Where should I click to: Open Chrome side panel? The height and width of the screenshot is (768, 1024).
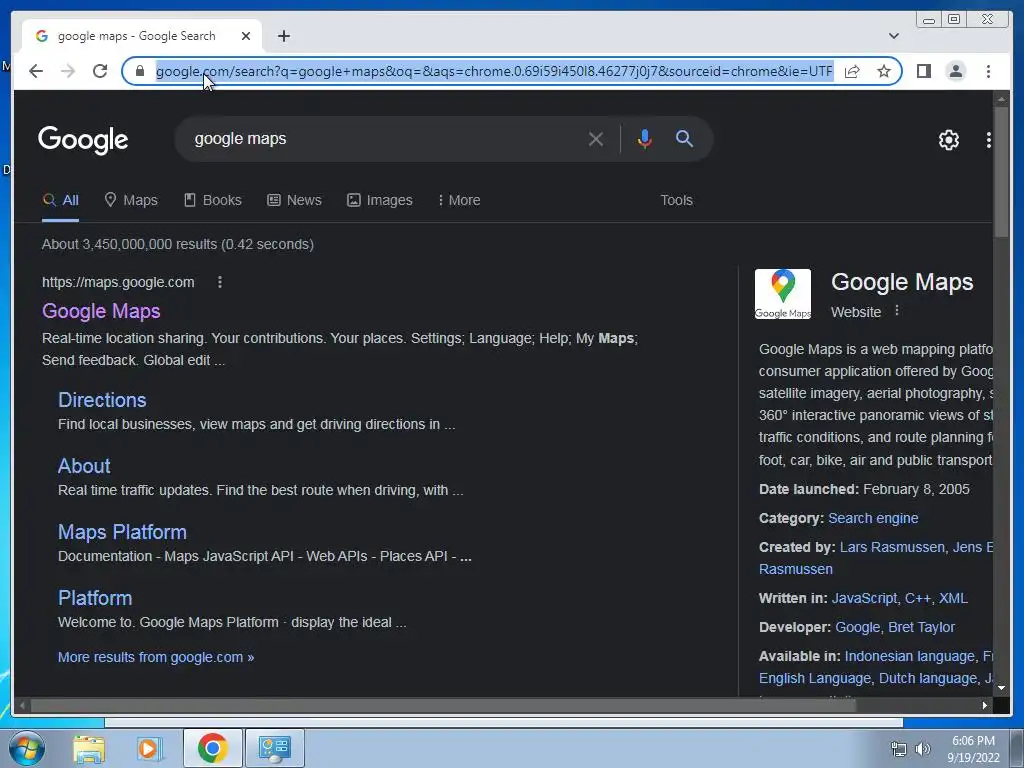[923, 71]
